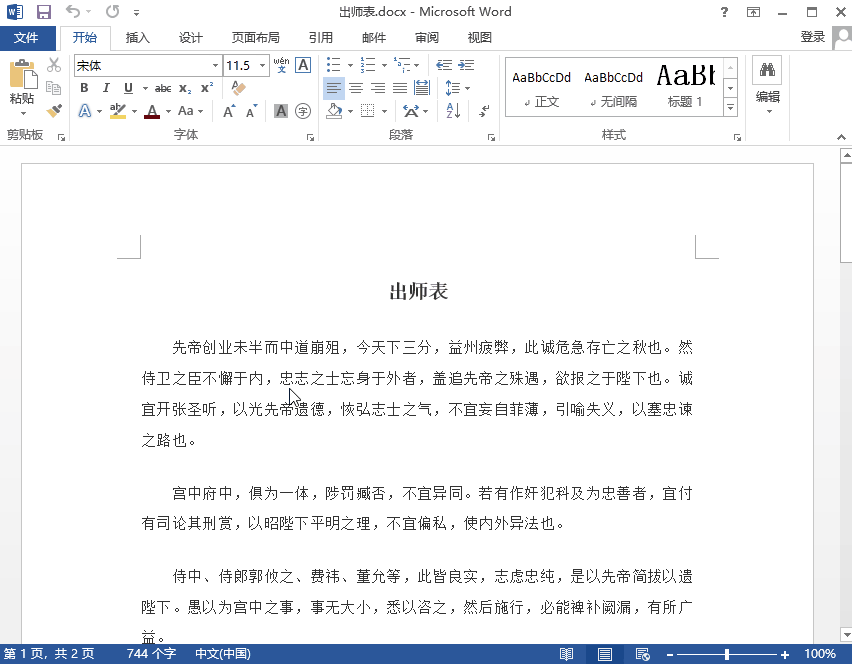Undo the last action
The height and width of the screenshot is (664, 852).
tap(72, 11)
